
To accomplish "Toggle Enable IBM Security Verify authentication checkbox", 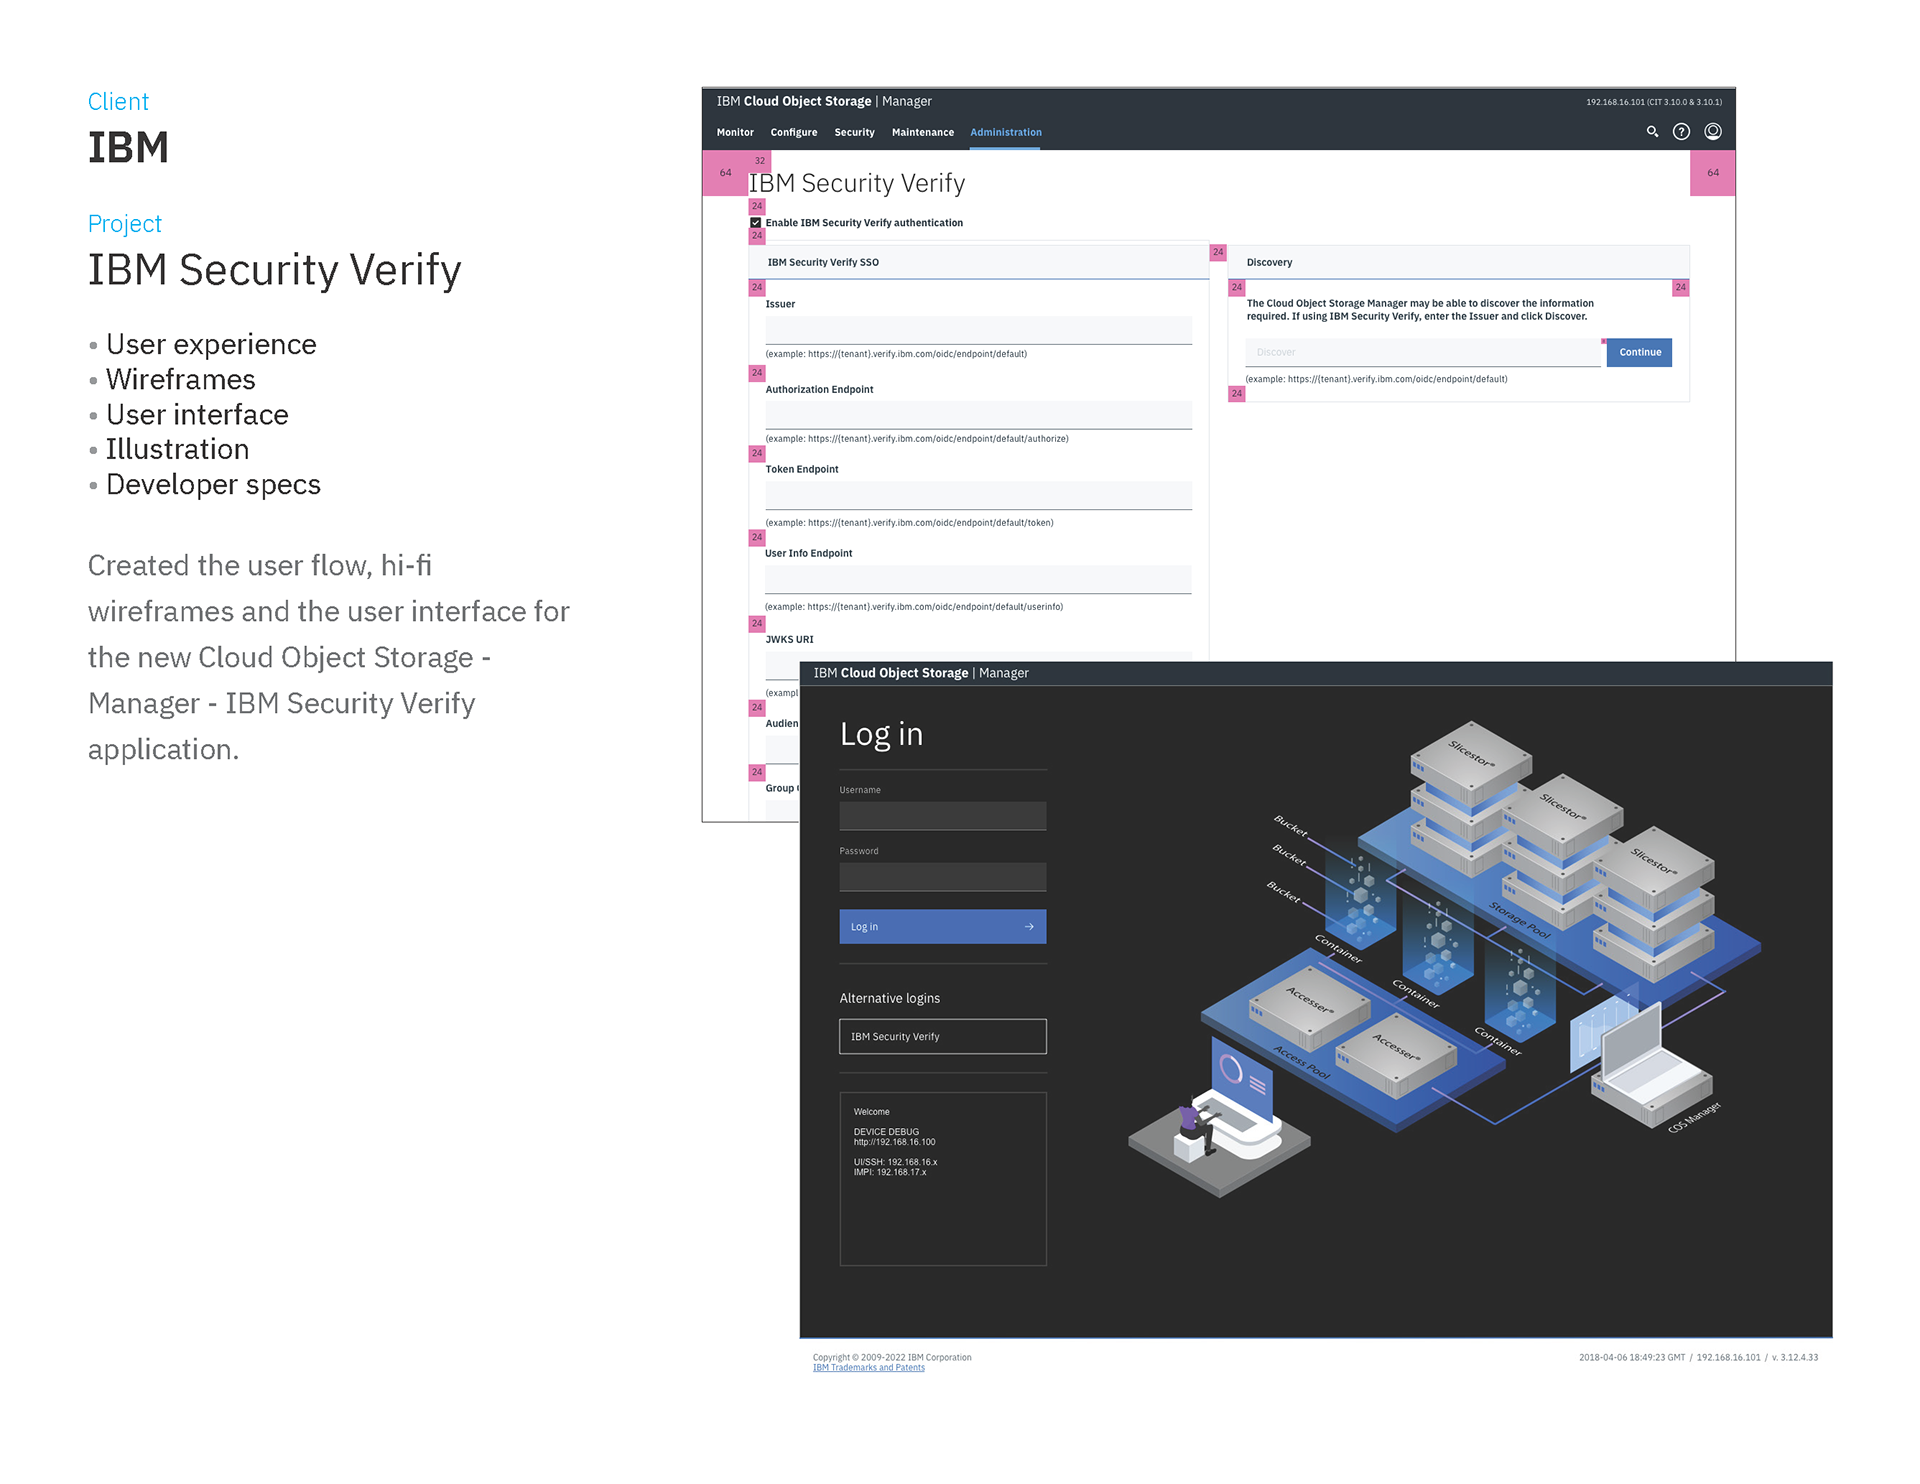I will click(756, 223).
